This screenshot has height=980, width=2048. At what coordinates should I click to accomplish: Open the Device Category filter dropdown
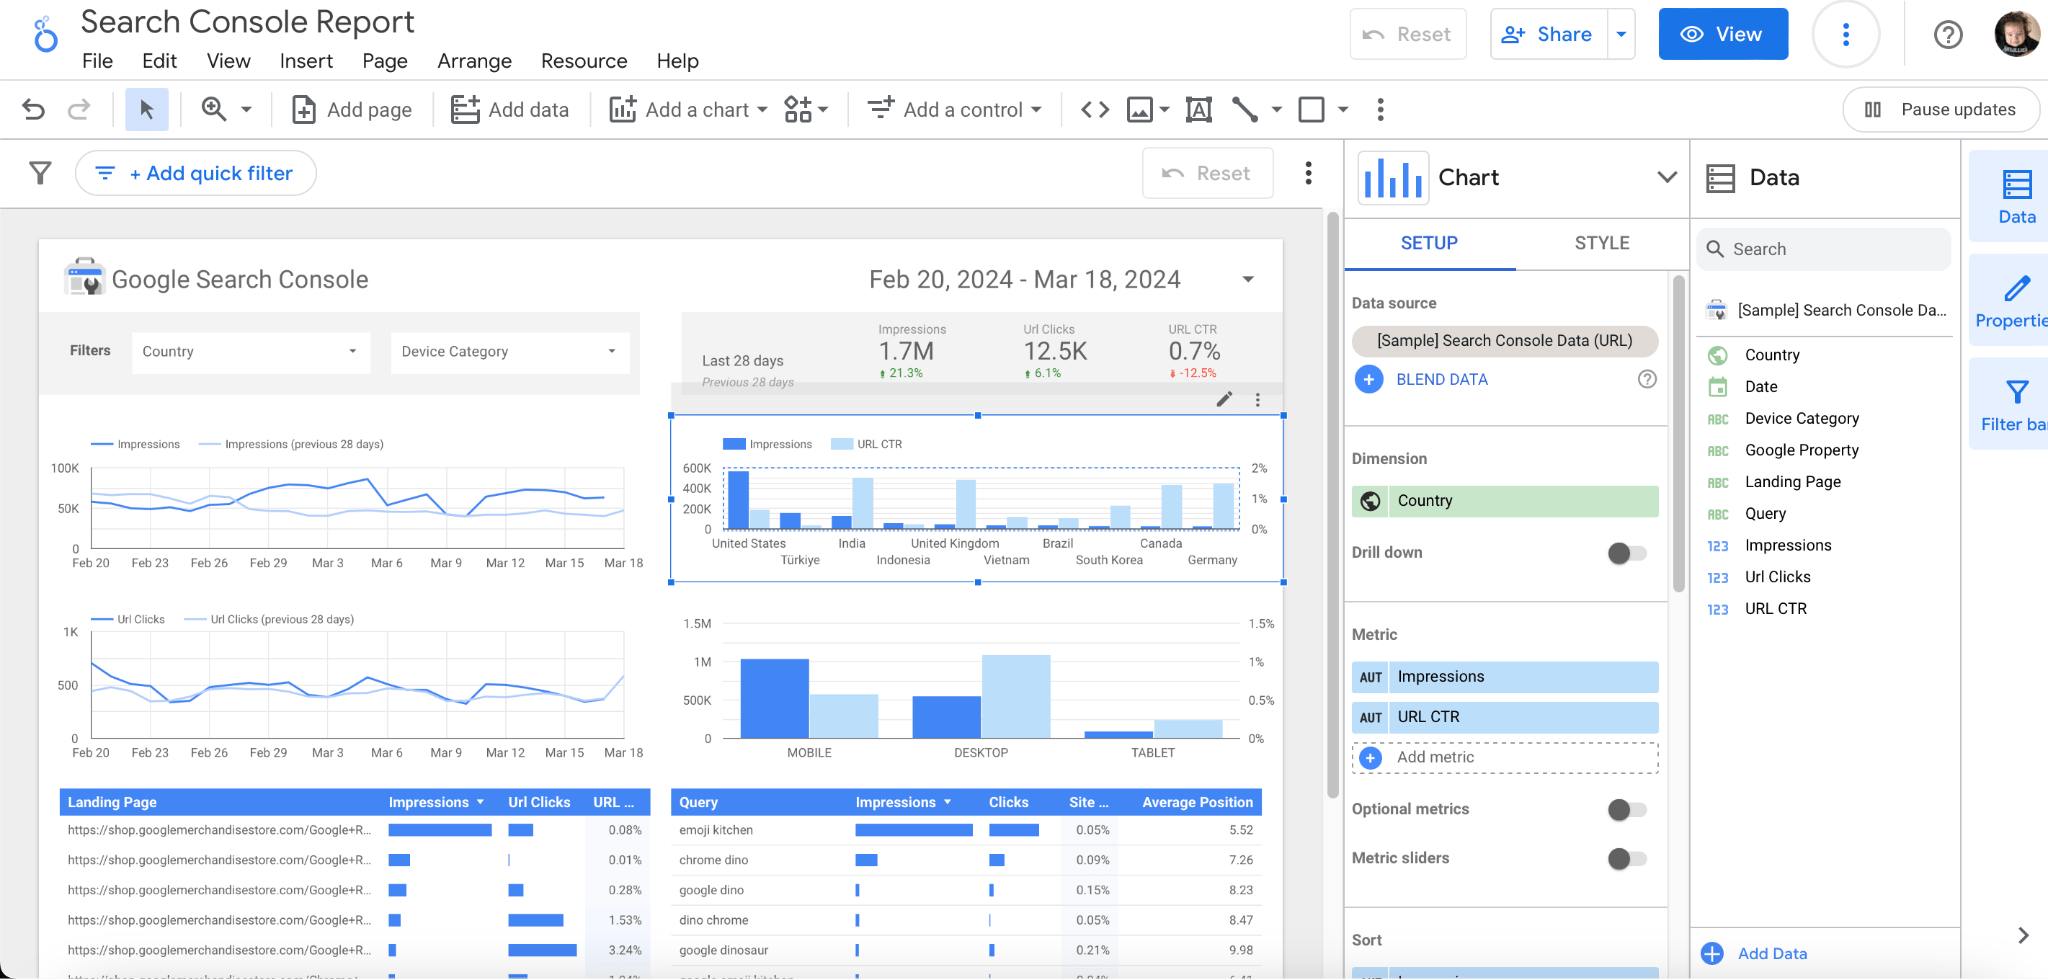[x=509, y=351]
